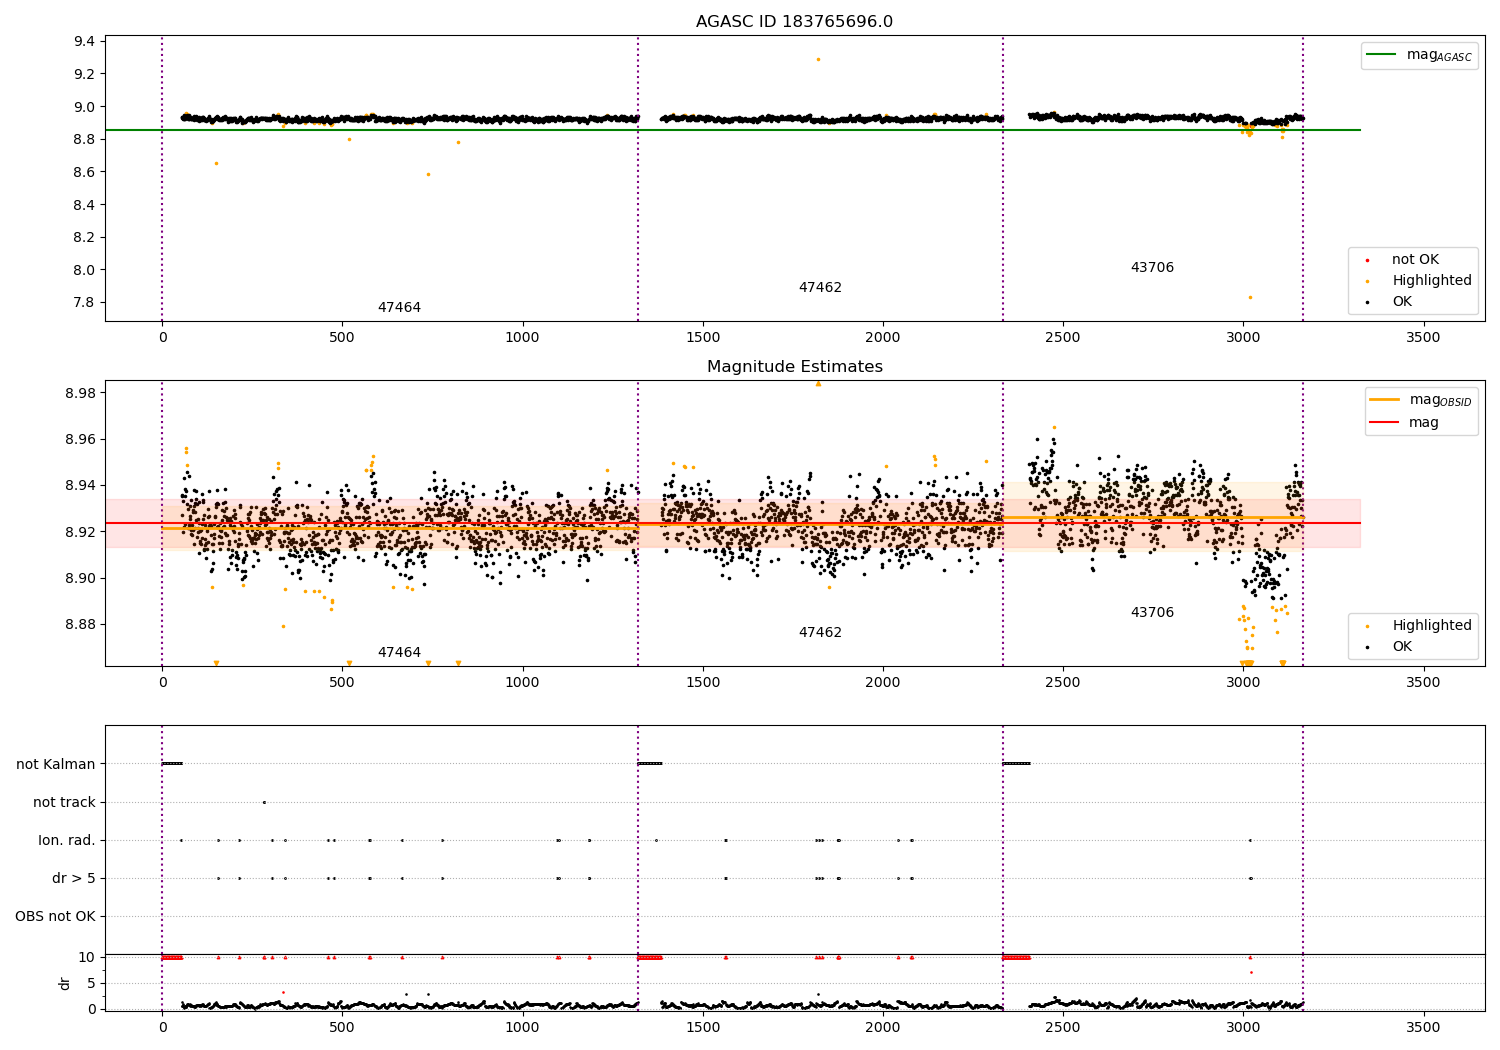Screen dimensions: 1500x1050
Task: Click the orange triangle marker atop the middle plot
Action: (818, 383)
